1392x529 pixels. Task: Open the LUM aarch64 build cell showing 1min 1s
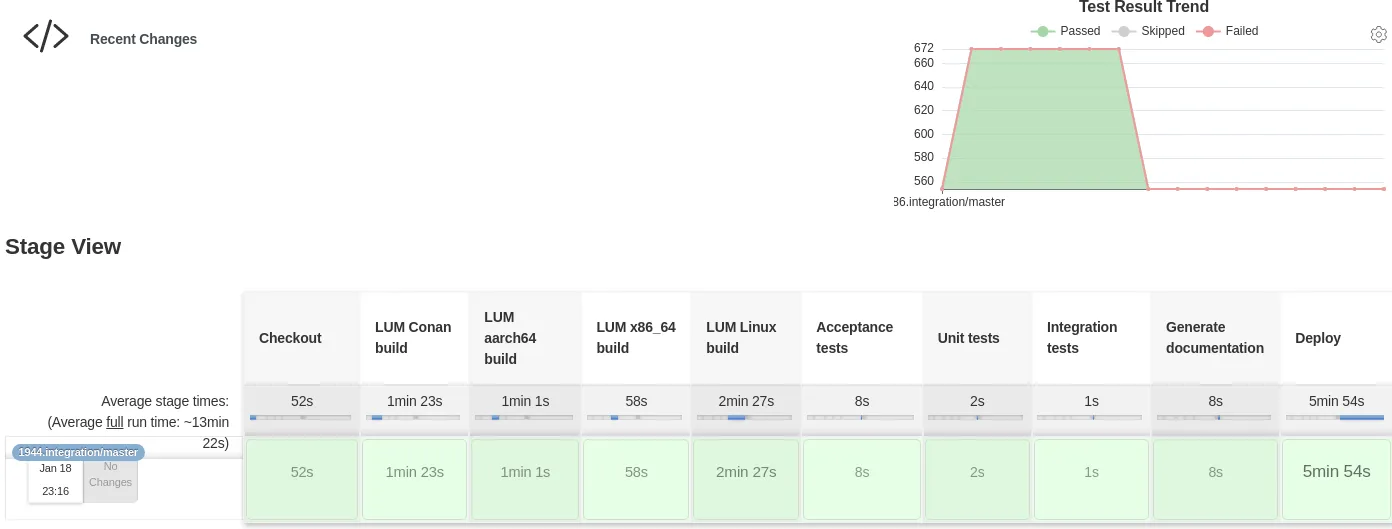tap(525, 479)
